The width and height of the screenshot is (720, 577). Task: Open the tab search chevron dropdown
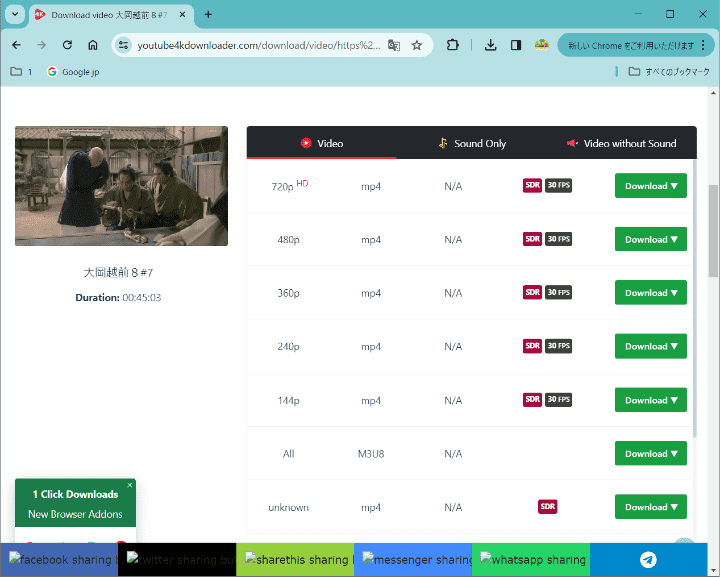tap(15, 14)
